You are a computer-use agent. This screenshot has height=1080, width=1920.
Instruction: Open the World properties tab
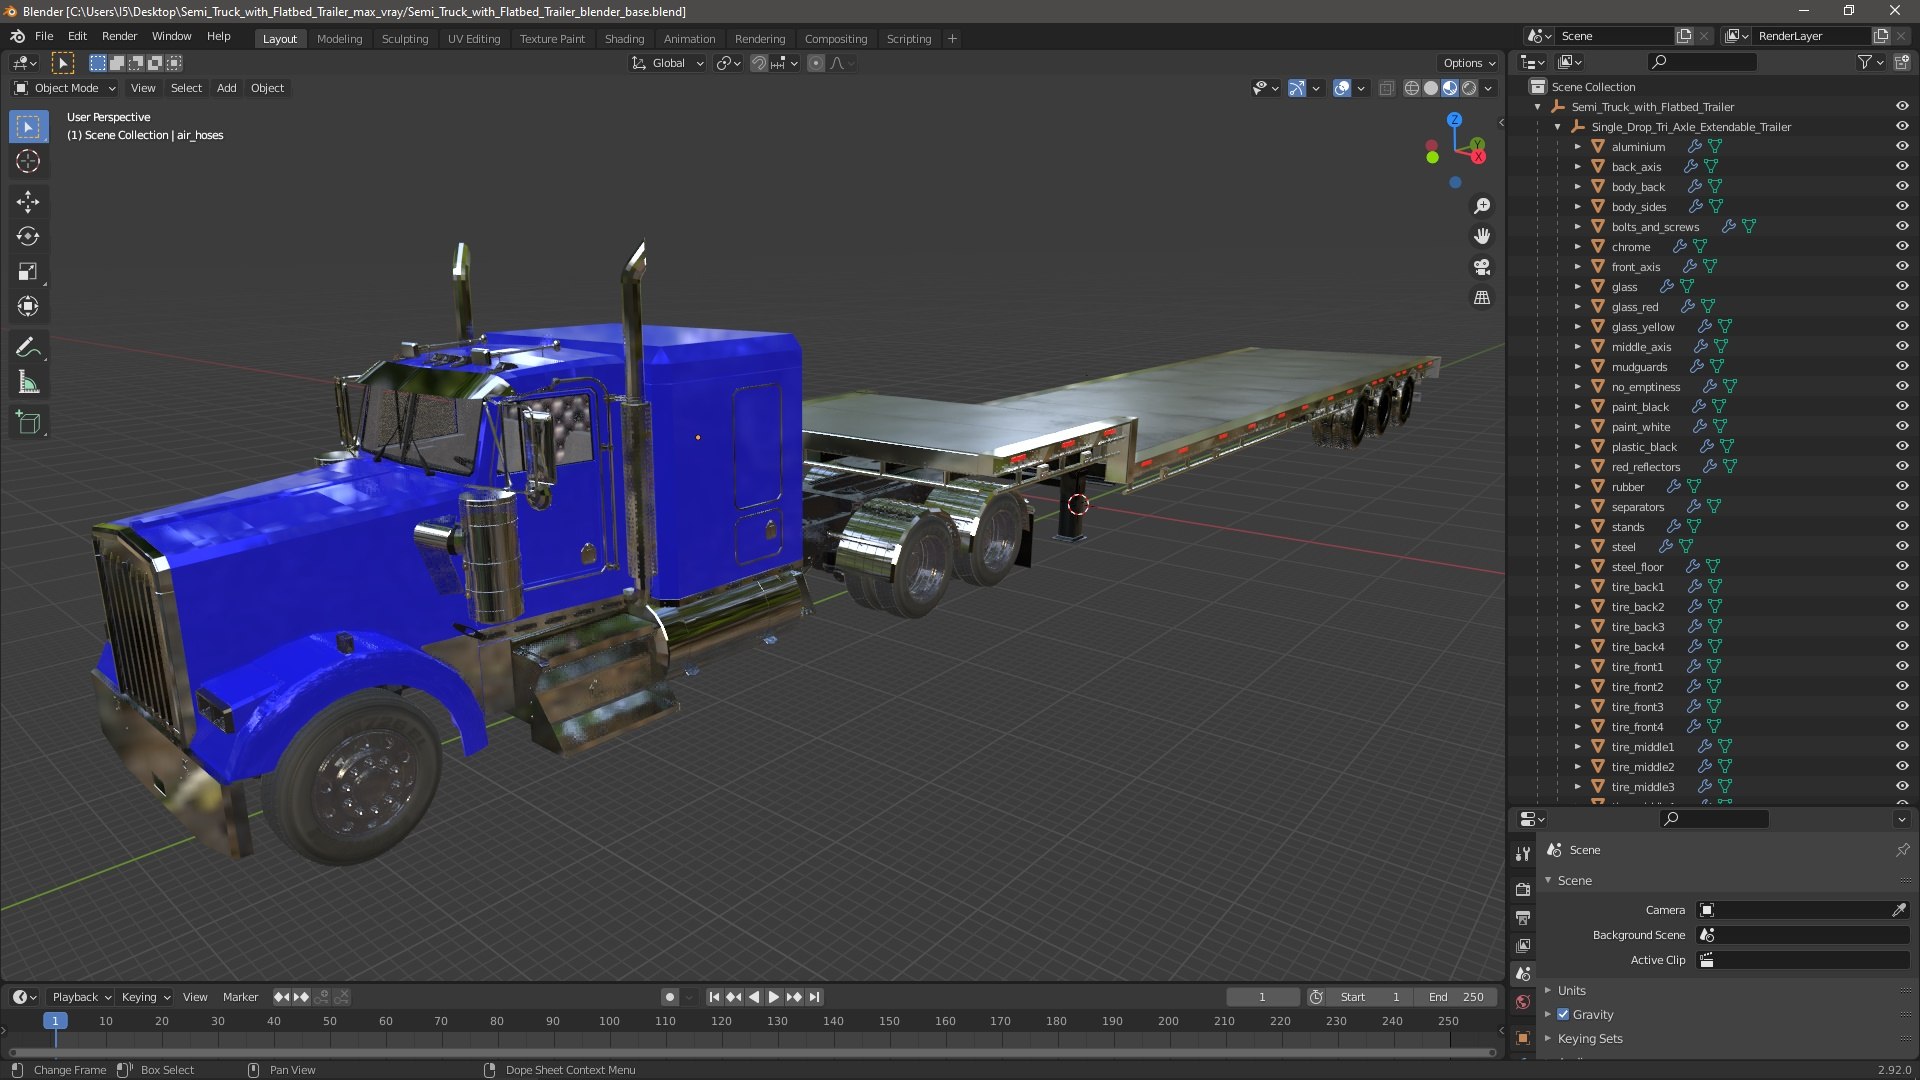coord(1523,1002)
